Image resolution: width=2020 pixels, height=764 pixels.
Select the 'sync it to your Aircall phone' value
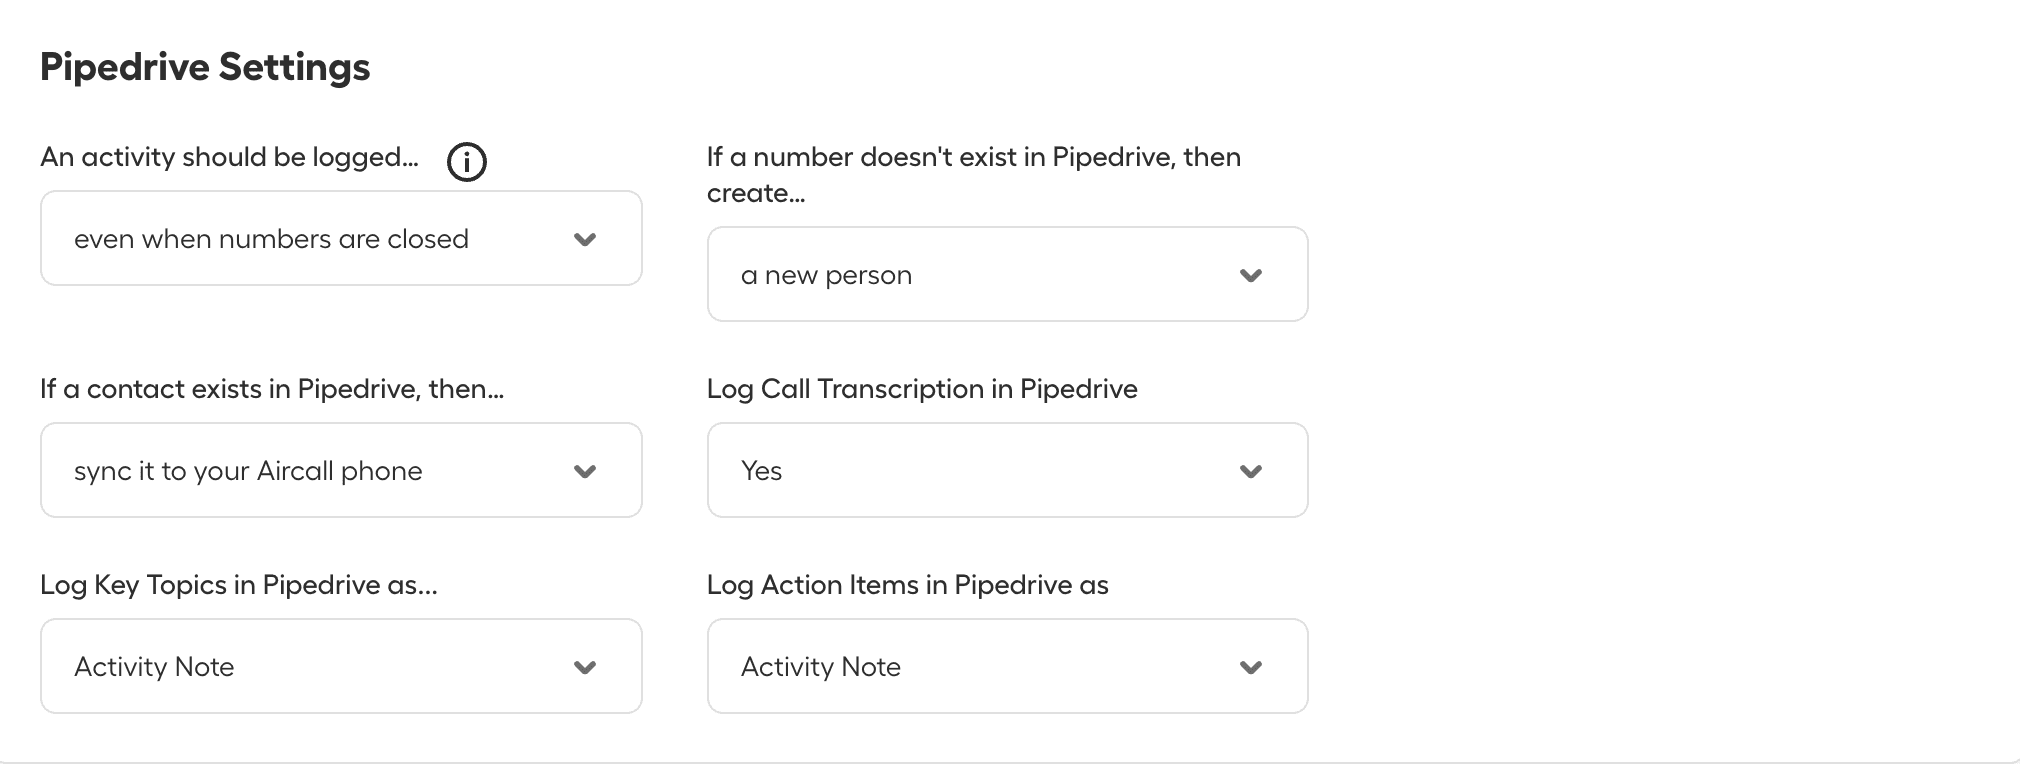pos(247,470)
